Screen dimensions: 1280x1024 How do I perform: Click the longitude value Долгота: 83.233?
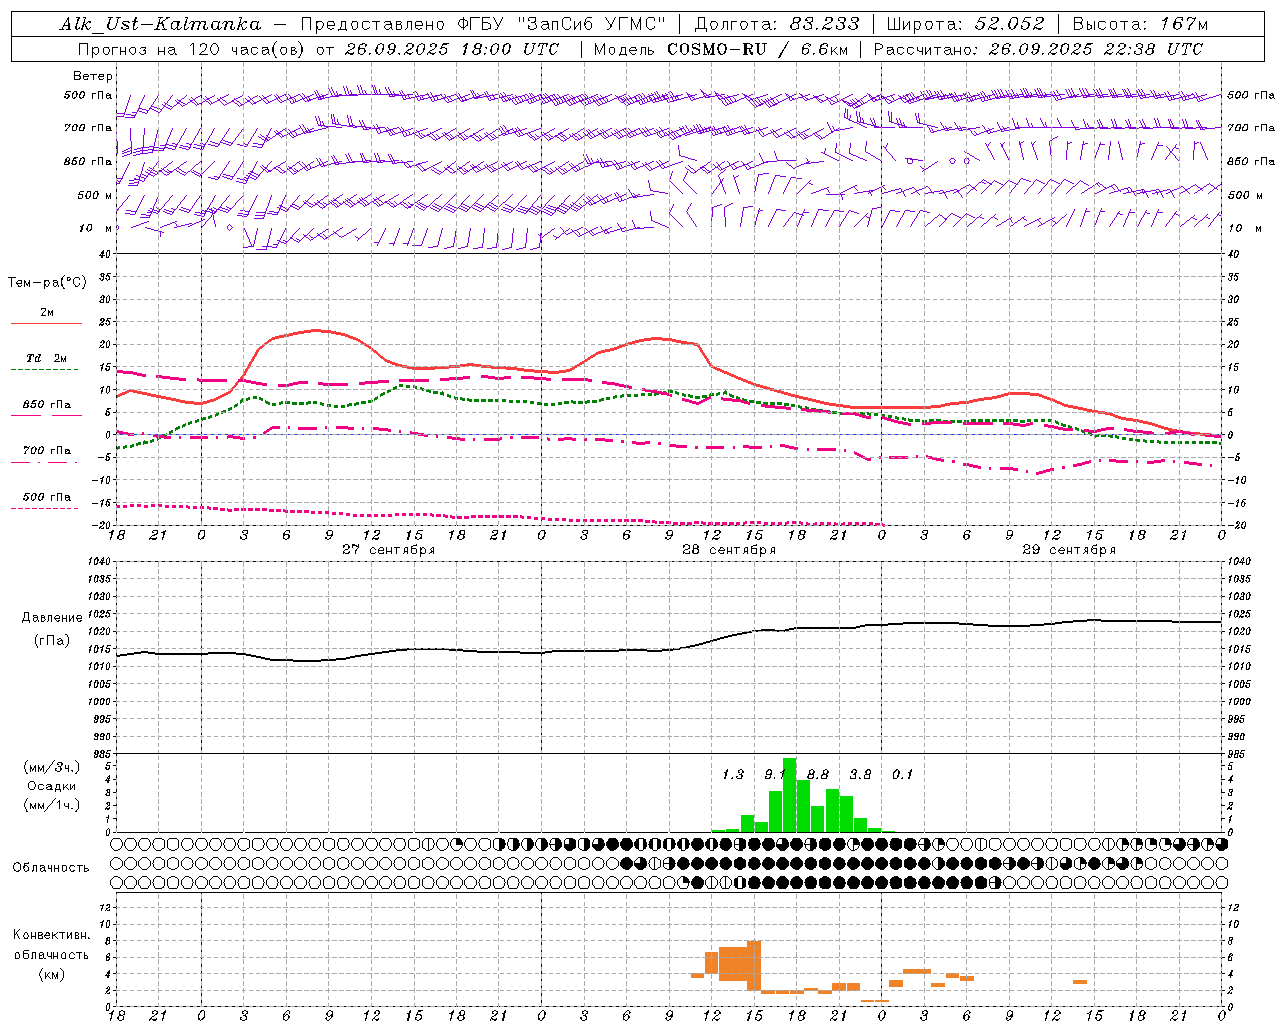tap(776, 24)
